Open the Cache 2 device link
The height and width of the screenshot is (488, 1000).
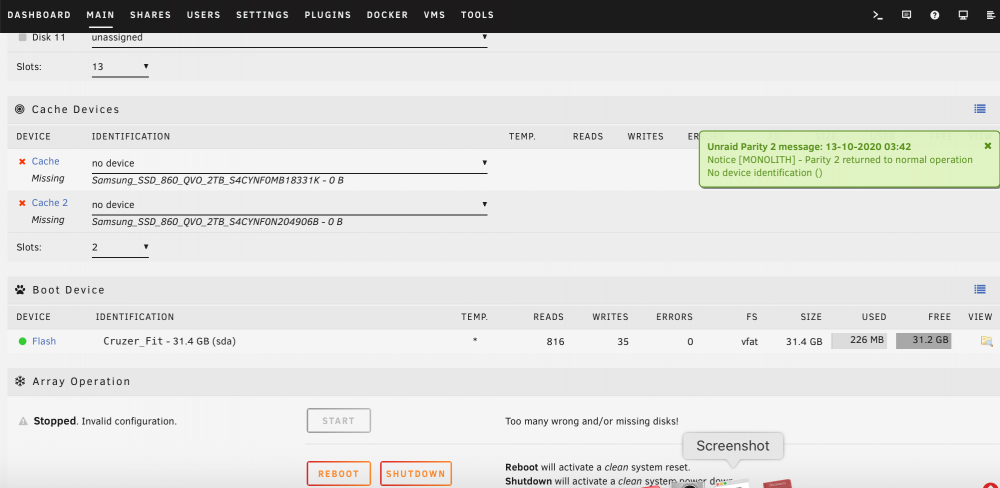pos(50,203)
